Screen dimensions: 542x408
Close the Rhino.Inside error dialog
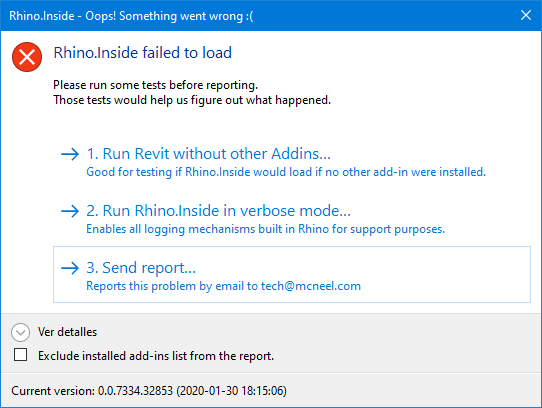point(526,15)
